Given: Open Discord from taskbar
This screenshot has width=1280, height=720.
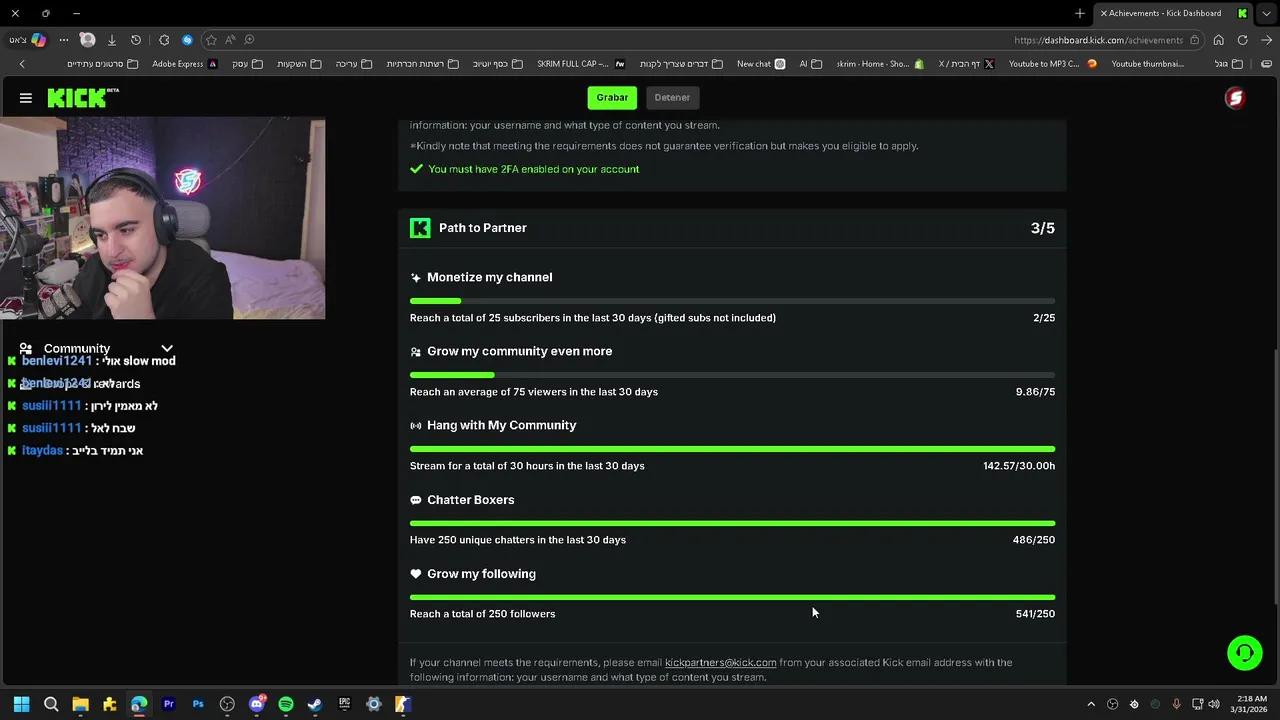Looking at the screenshot, I should pyautogui.click(x=257, y=704).
